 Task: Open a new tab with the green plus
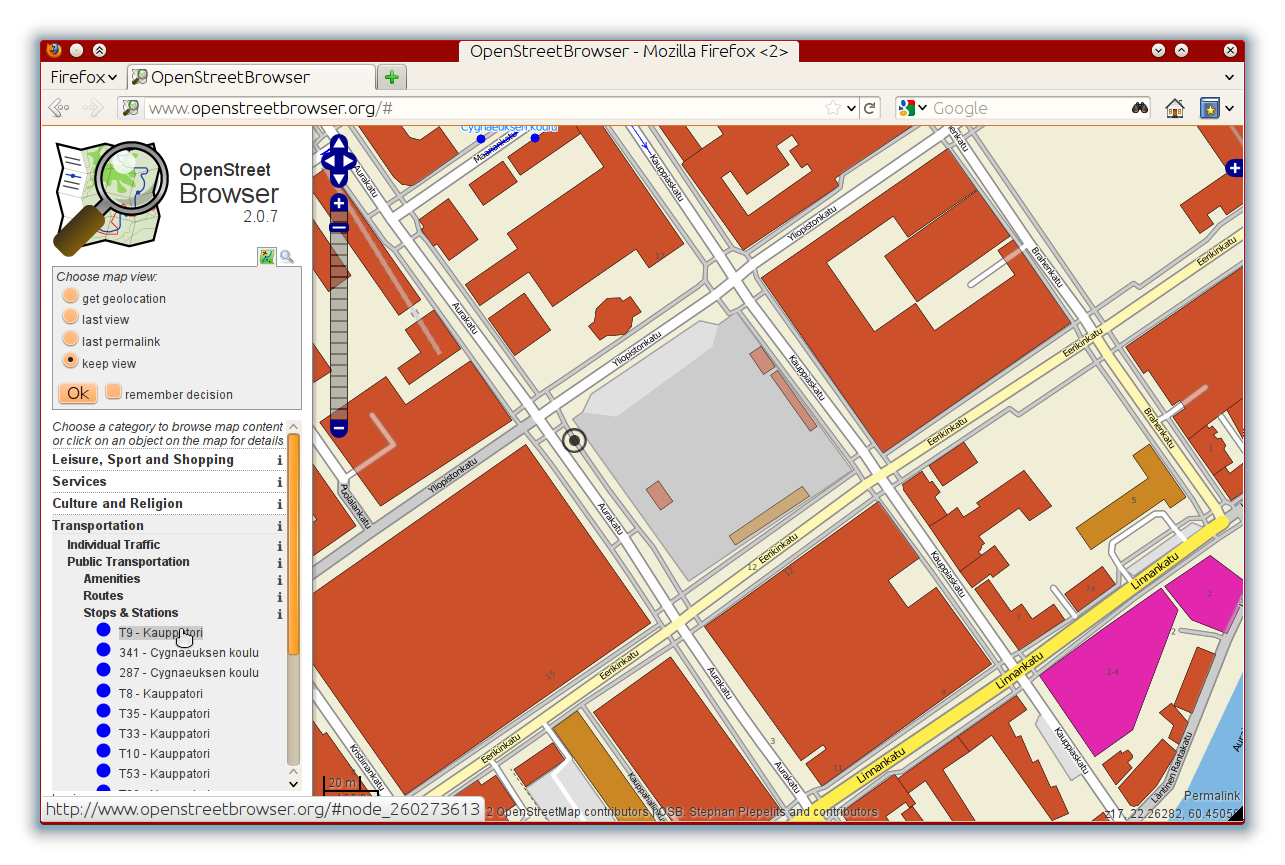click(x=392, y=77)
